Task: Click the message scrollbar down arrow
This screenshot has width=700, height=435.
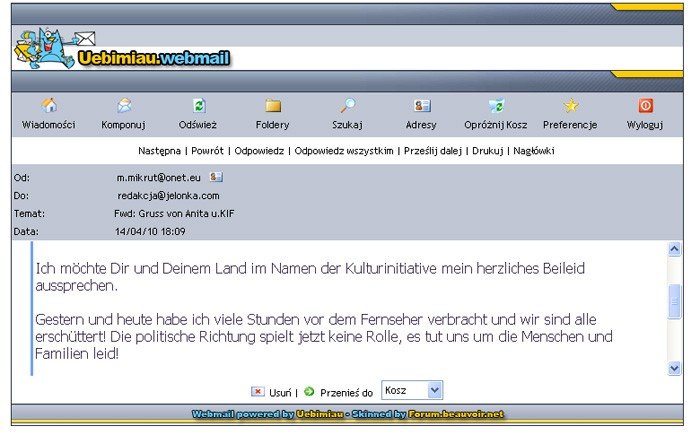Action: tap(674, 368)
